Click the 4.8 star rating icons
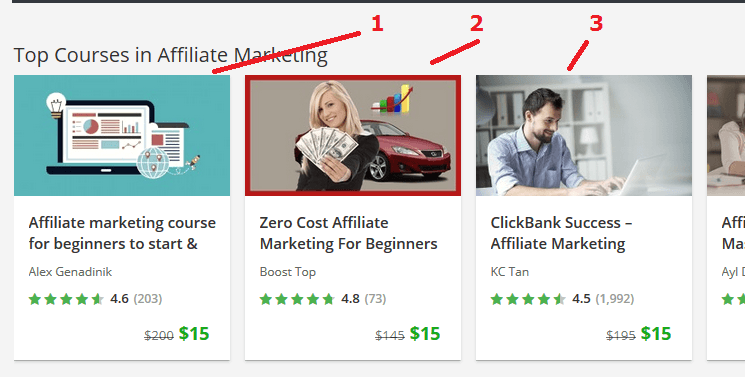The width and height of the screenshot is (745, 377). (x=297, y=299)
